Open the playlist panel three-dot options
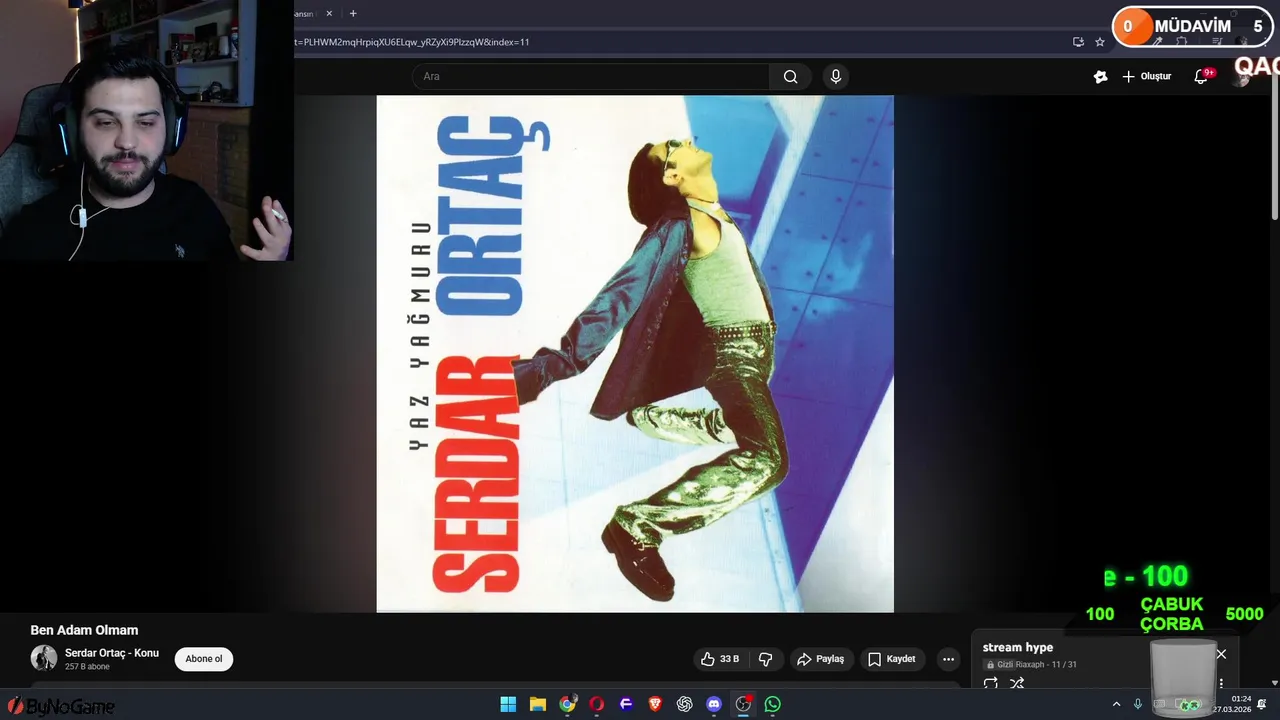 [1221, 684]
